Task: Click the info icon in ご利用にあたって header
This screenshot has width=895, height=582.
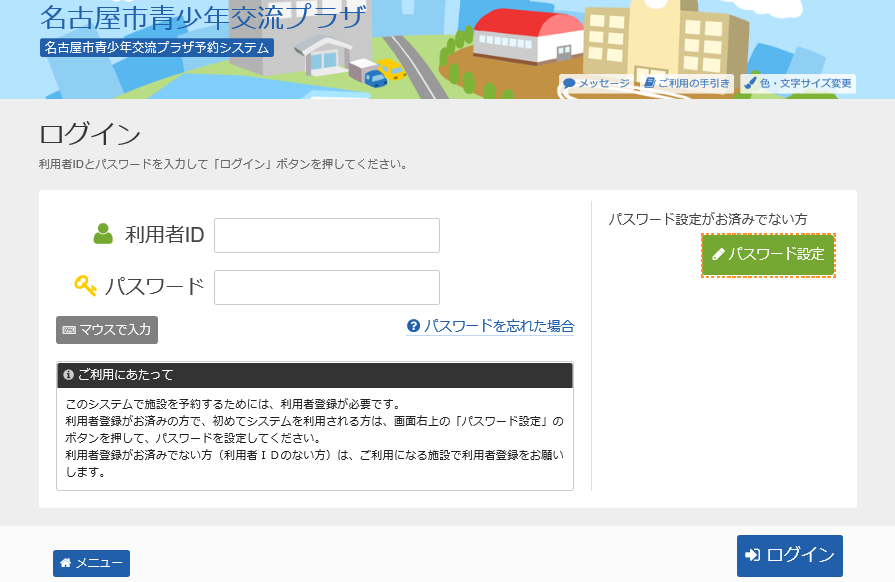Action: click(68, 375)
